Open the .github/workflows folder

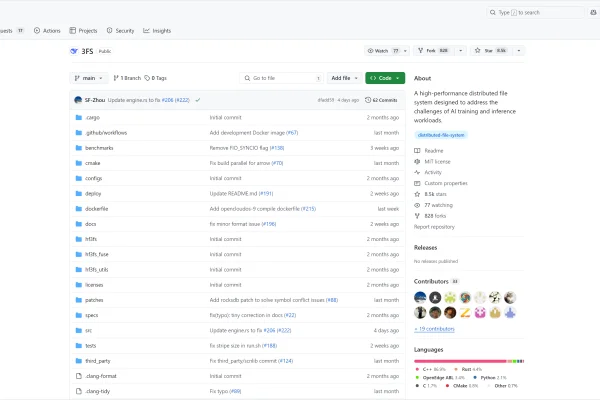pyautogui.click(x=106, y=133)
